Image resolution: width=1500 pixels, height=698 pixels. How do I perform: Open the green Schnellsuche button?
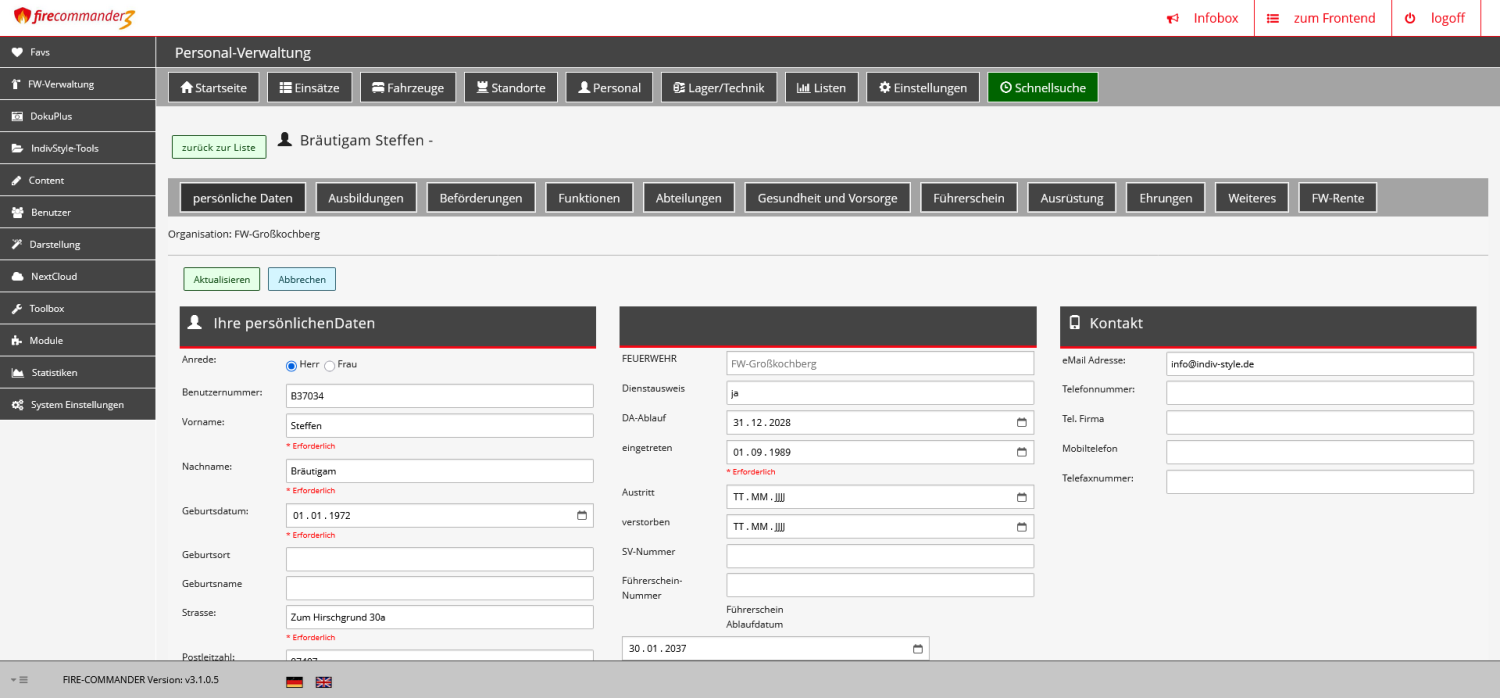(x=1042, y=87)
